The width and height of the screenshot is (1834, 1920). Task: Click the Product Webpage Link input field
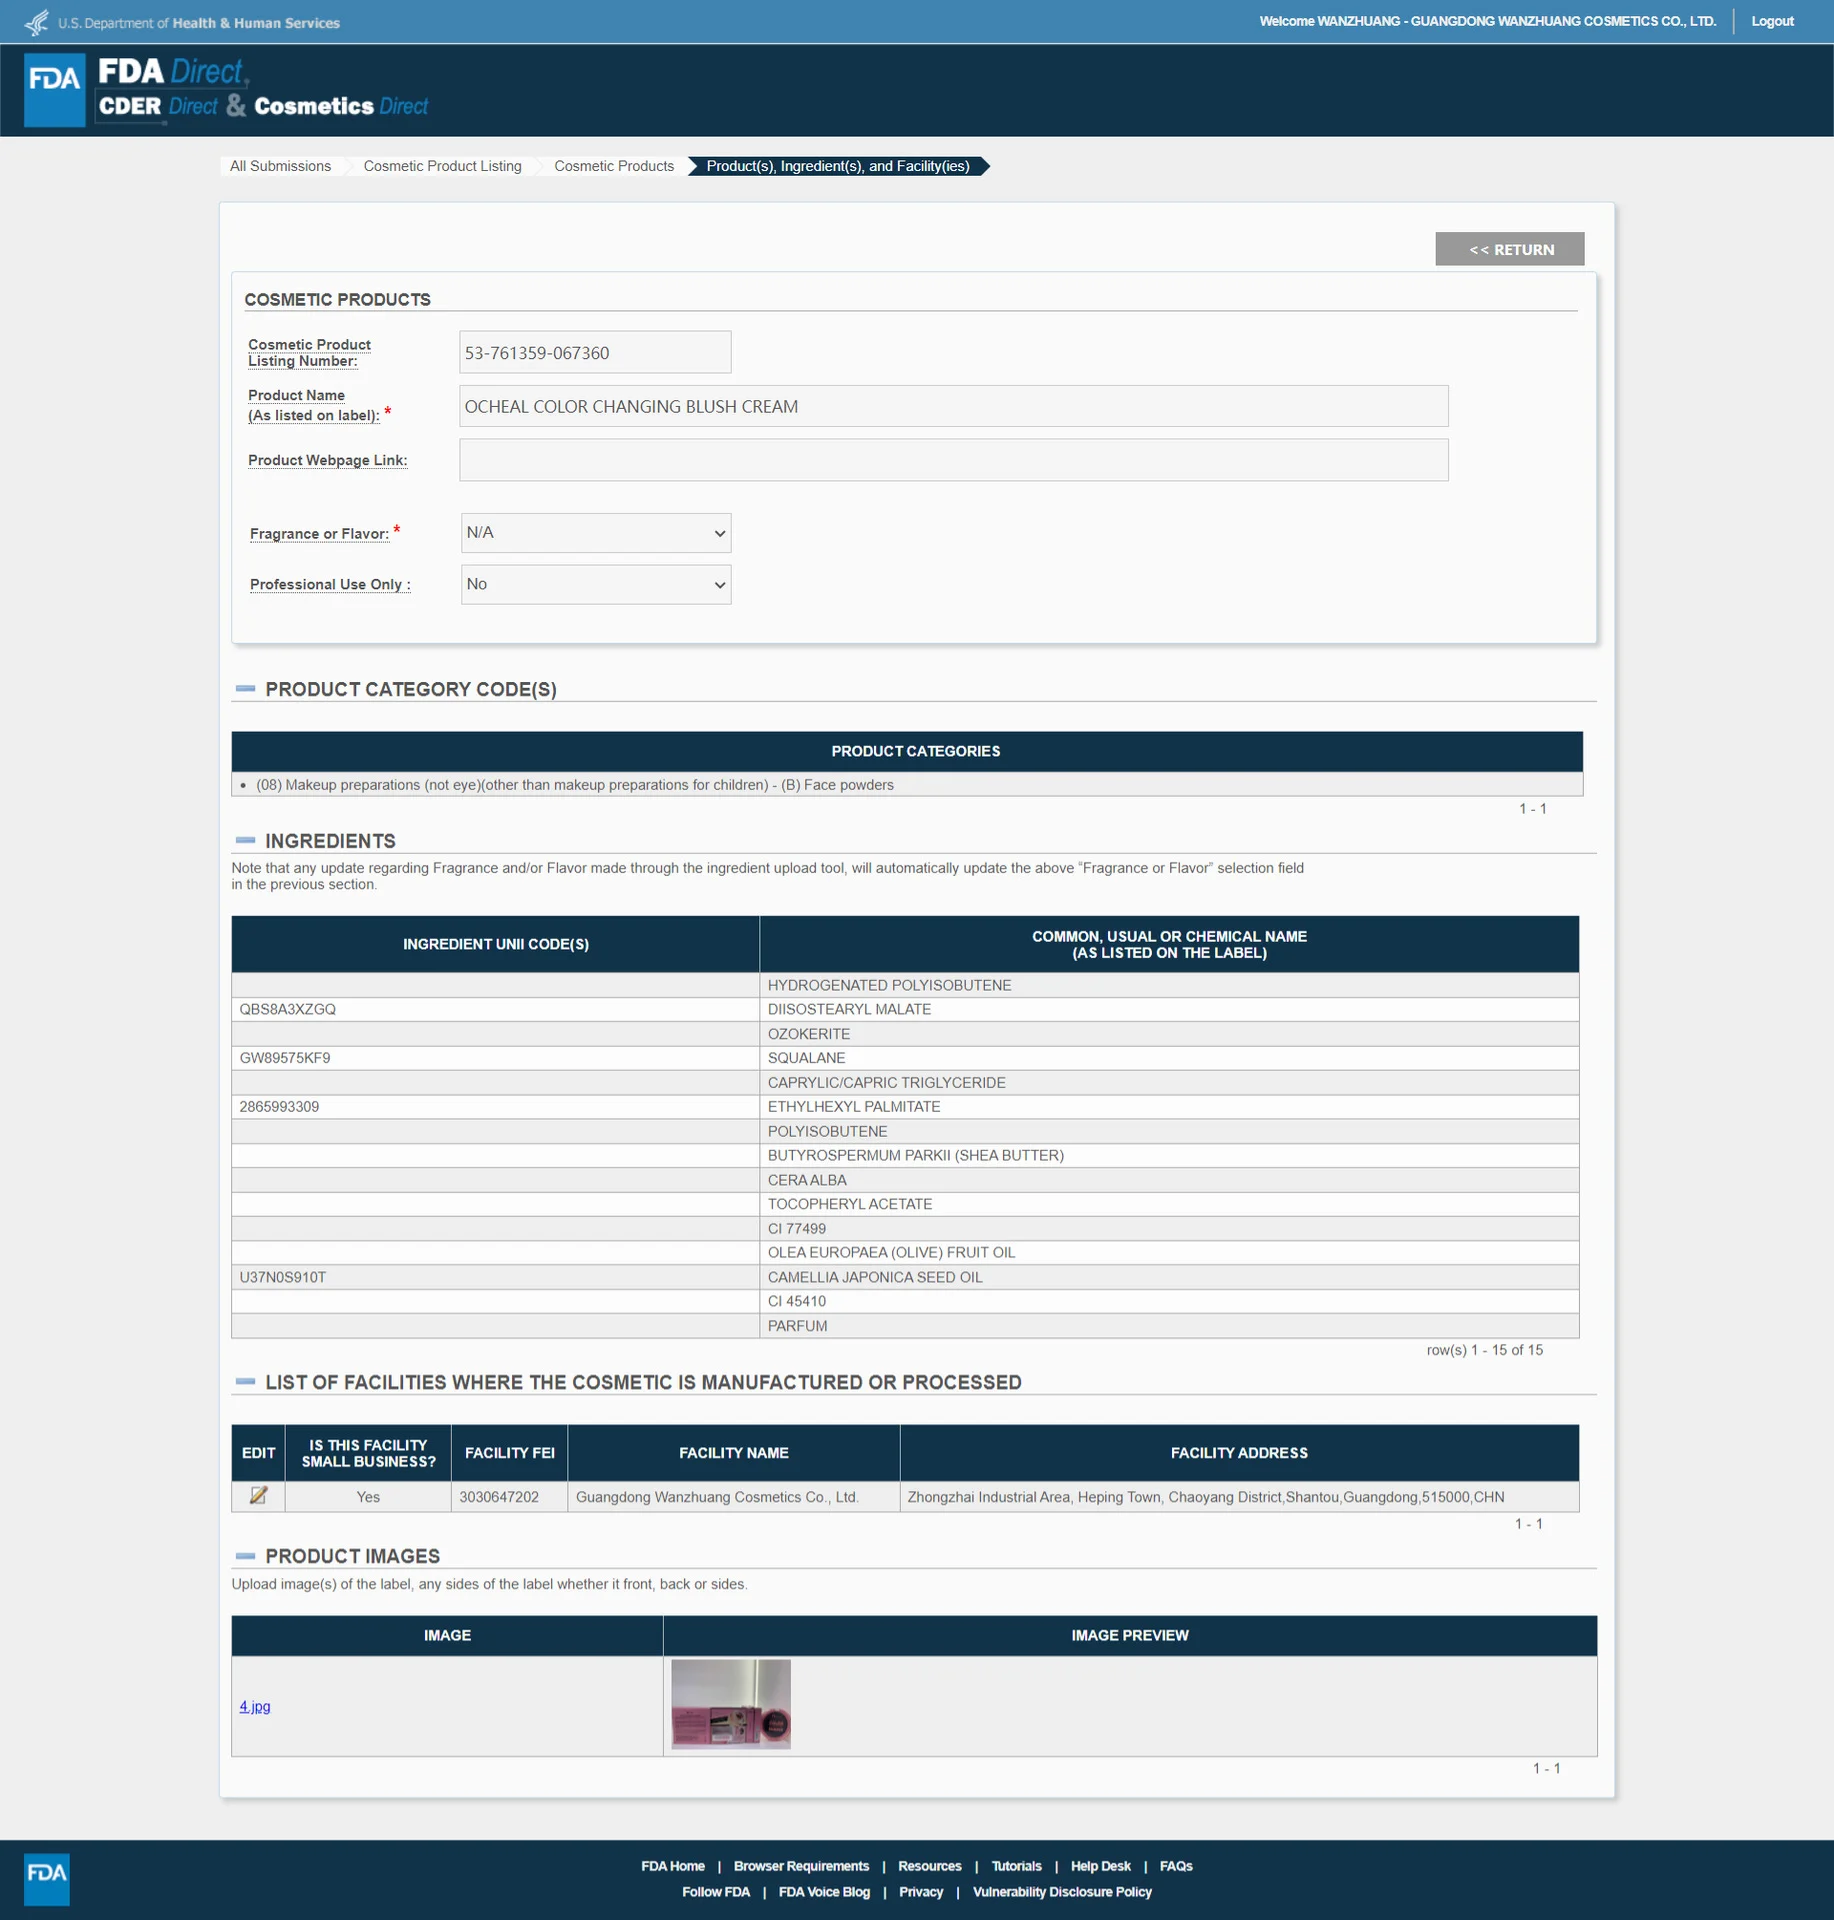pos(953,460)
